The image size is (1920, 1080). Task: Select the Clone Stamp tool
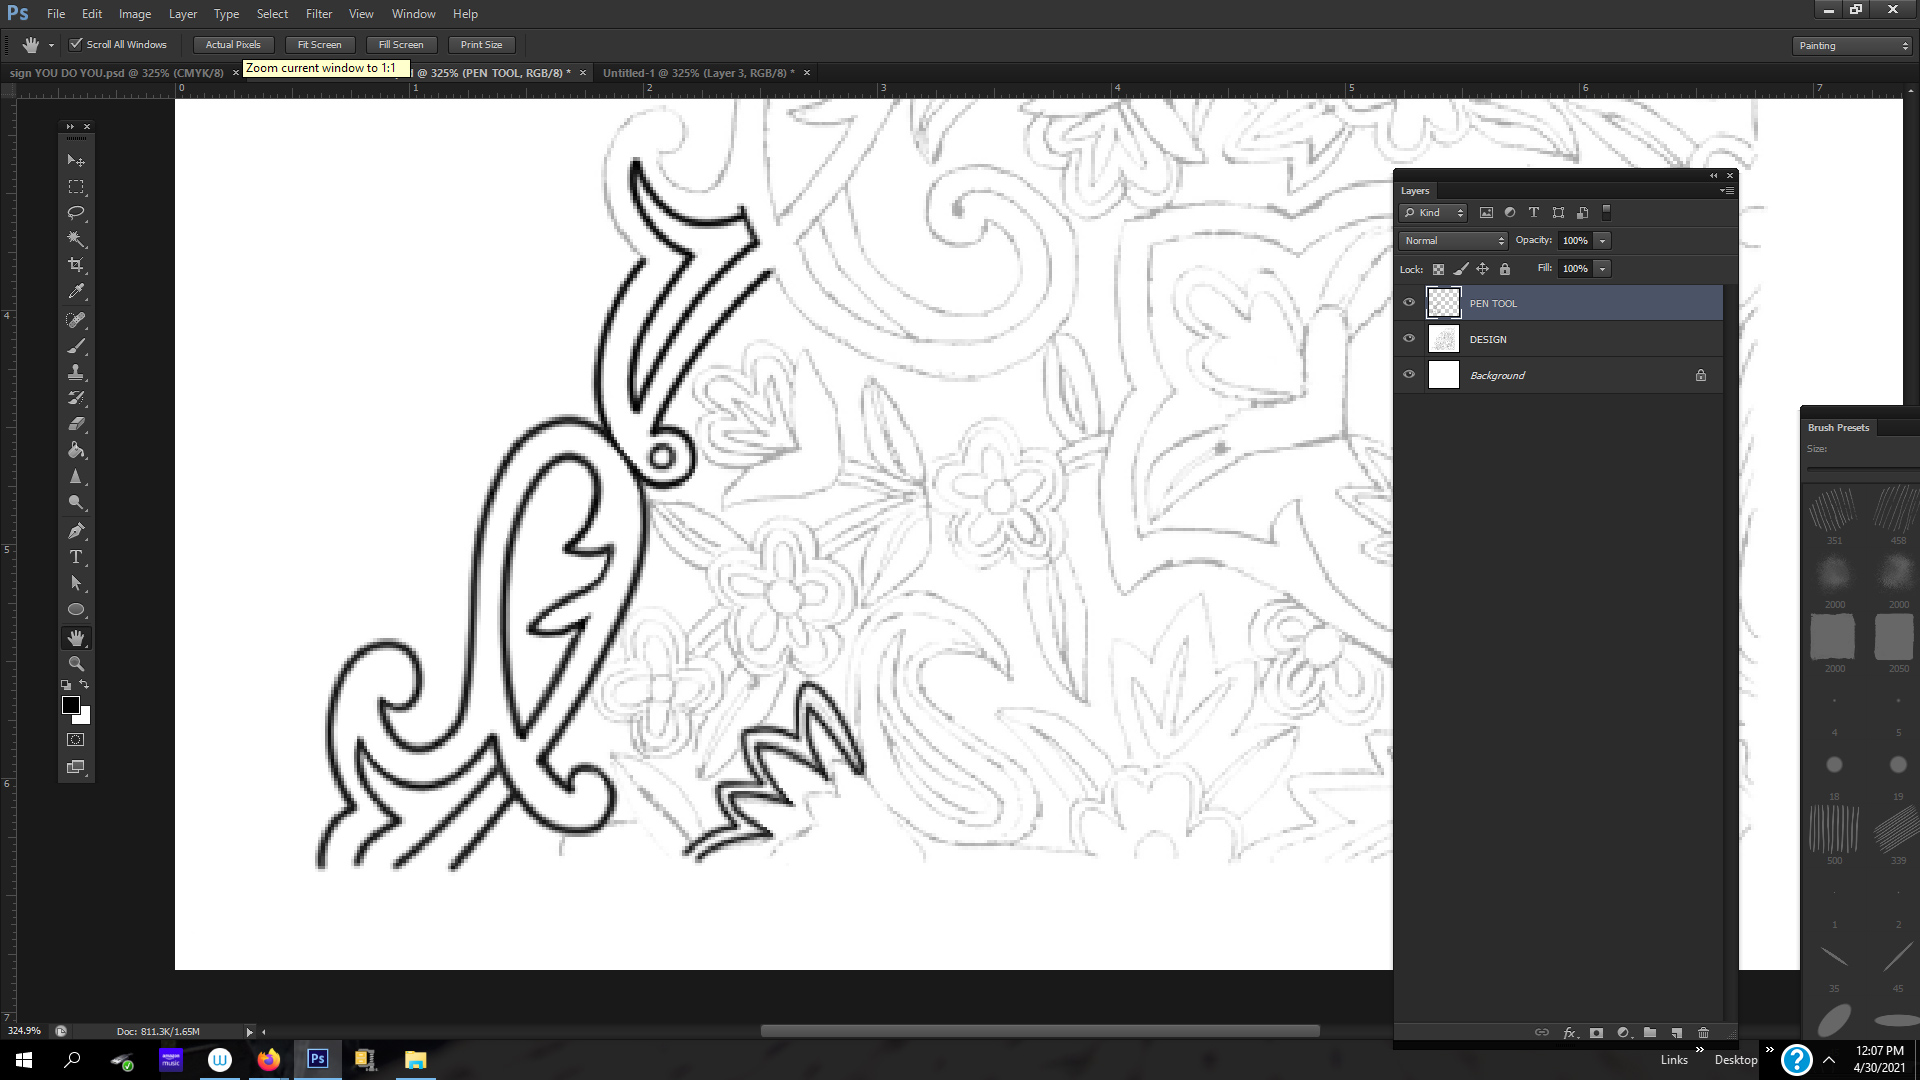(x=76, y=371)
